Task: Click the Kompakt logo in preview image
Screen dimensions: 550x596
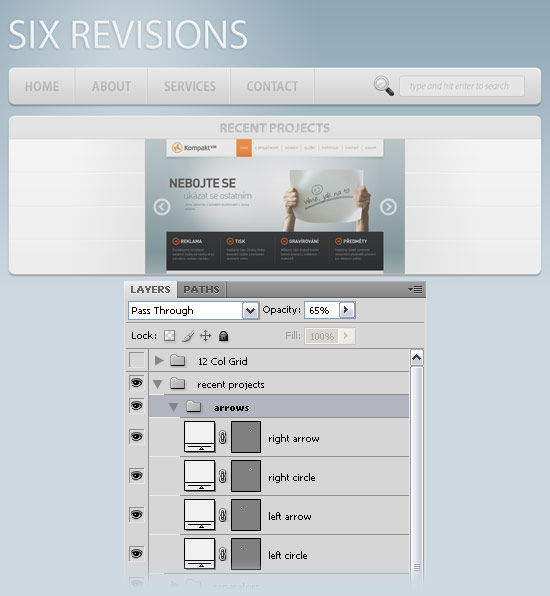Action: click(194, 147)
